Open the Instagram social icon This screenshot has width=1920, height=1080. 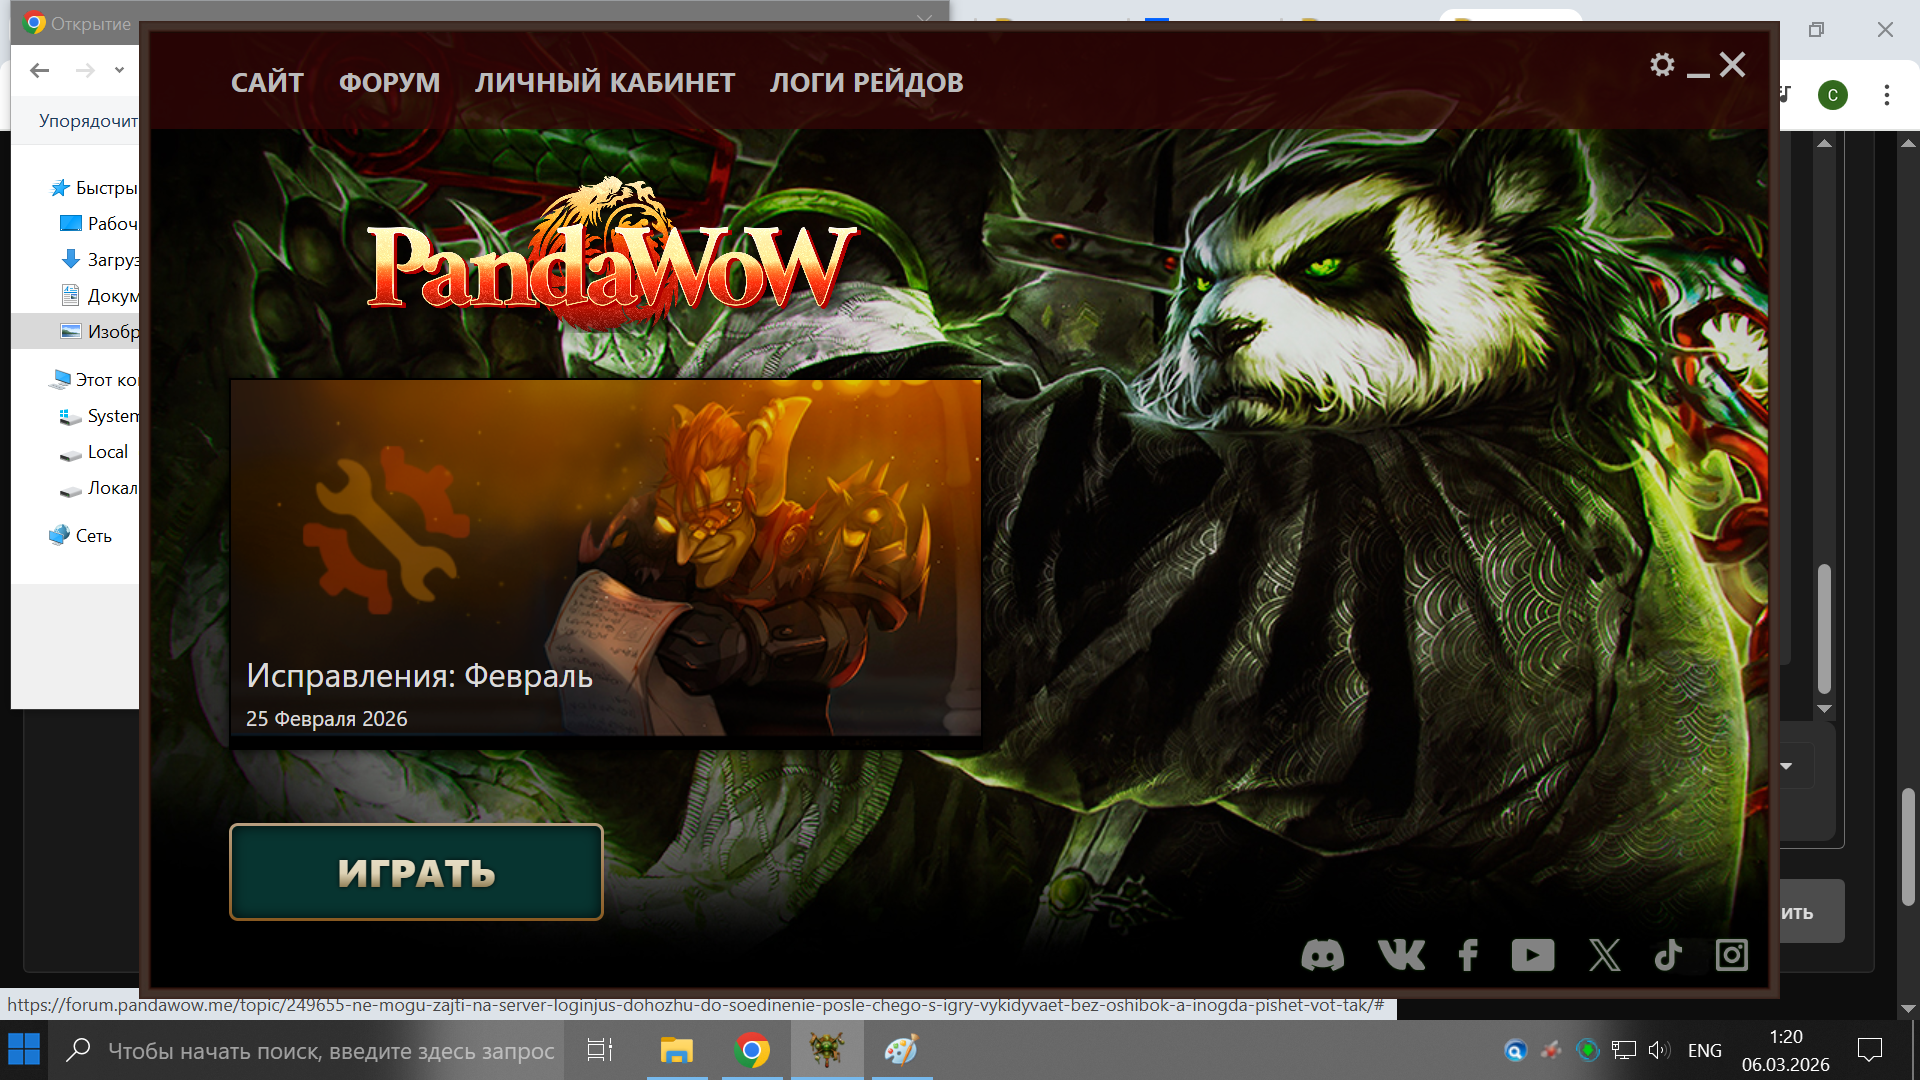(1732, 956)
